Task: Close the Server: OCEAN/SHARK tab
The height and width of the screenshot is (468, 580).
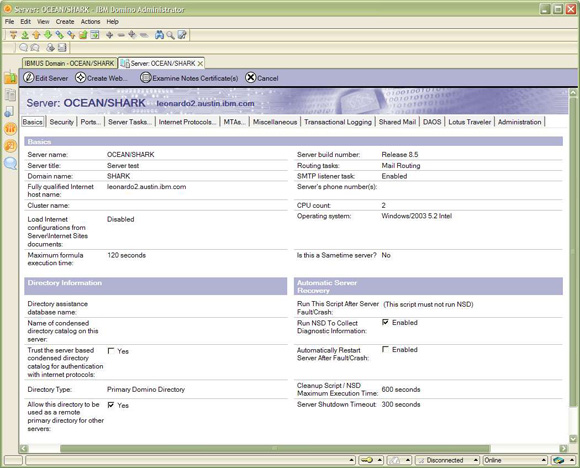Action: (x=200, y=64)
